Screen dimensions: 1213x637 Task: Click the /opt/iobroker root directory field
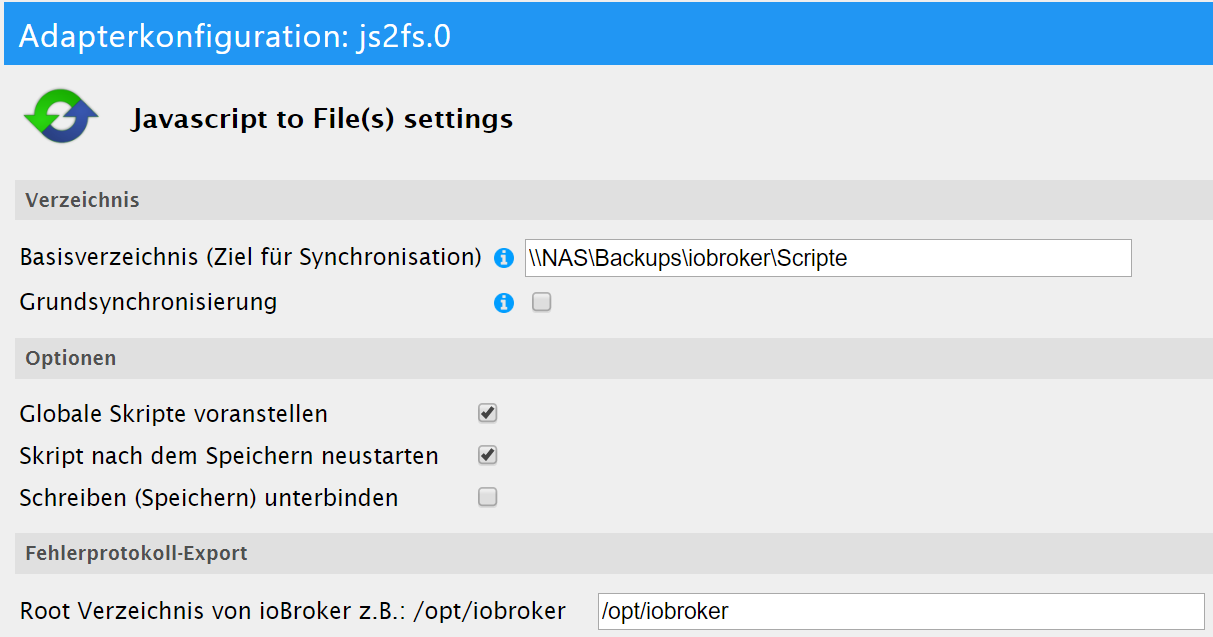(x=900, y=611)
